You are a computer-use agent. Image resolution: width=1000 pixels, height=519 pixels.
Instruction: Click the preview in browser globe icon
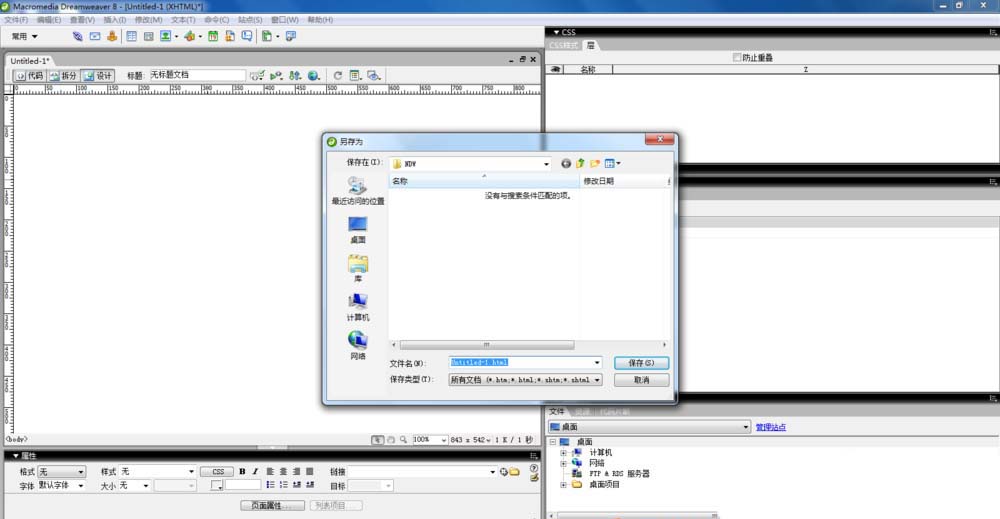pos(313,75)
